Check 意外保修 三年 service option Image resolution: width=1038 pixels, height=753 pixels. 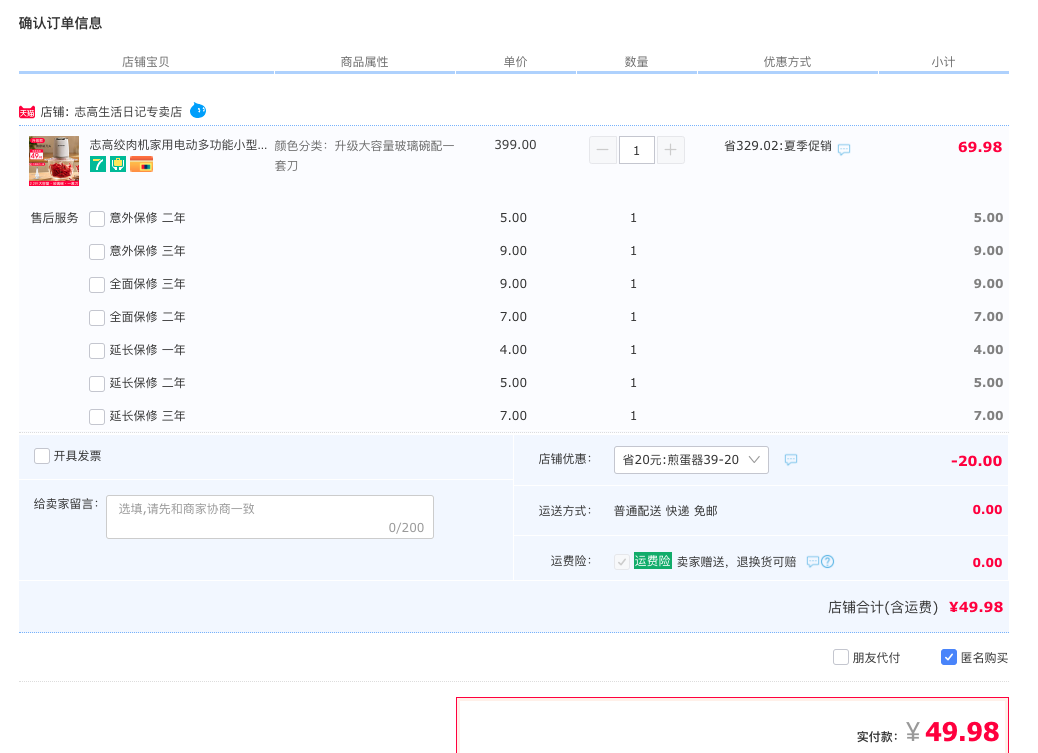tap(97, 252)
